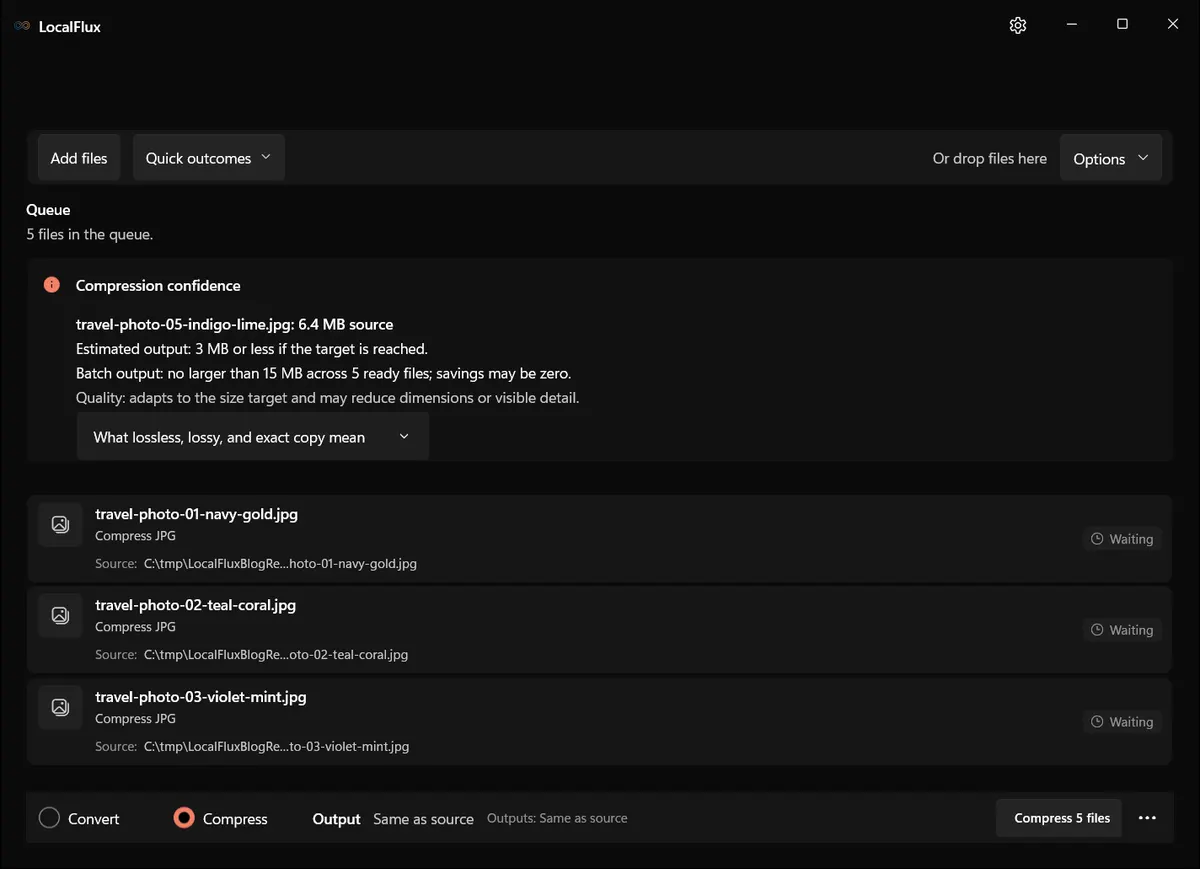Click source path ending 'to-03-violet-mint.jpg'

276,747
